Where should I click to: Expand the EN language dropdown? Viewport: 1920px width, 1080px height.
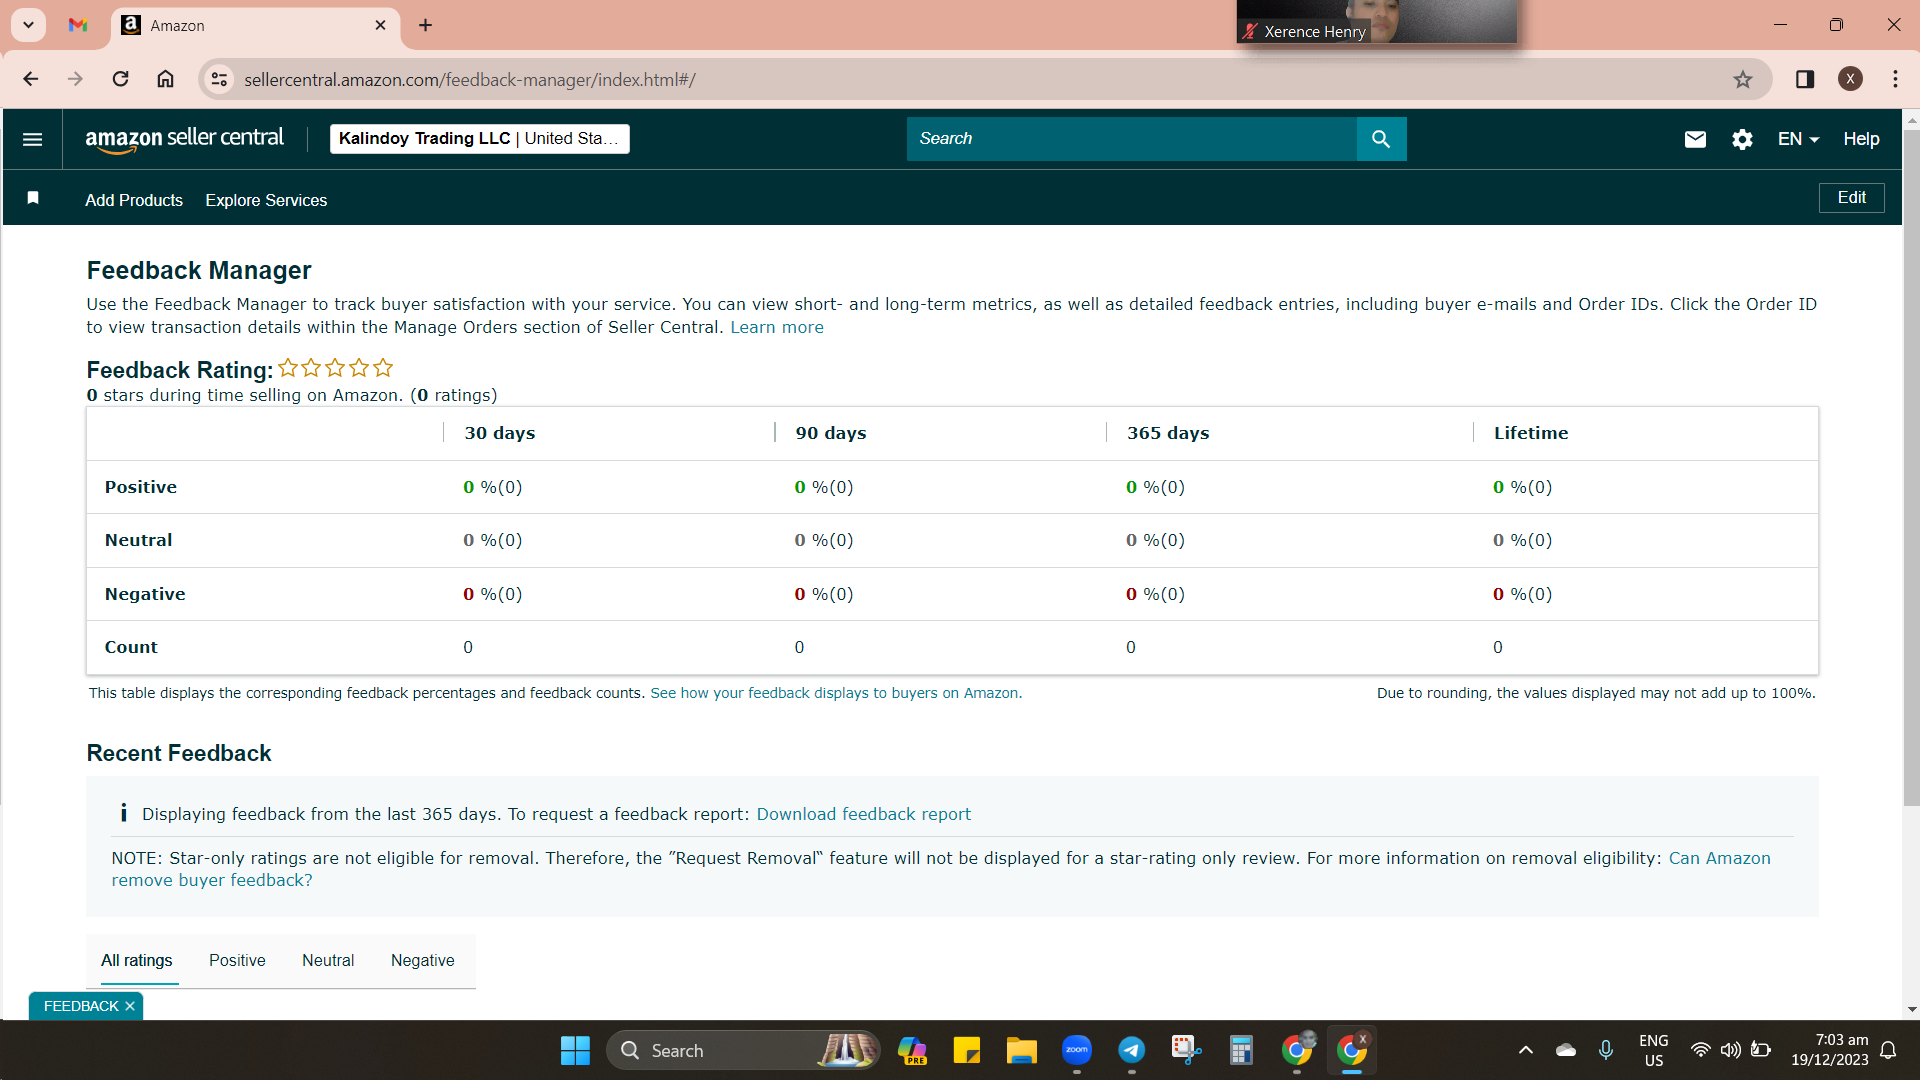[x=1798, y=139]
